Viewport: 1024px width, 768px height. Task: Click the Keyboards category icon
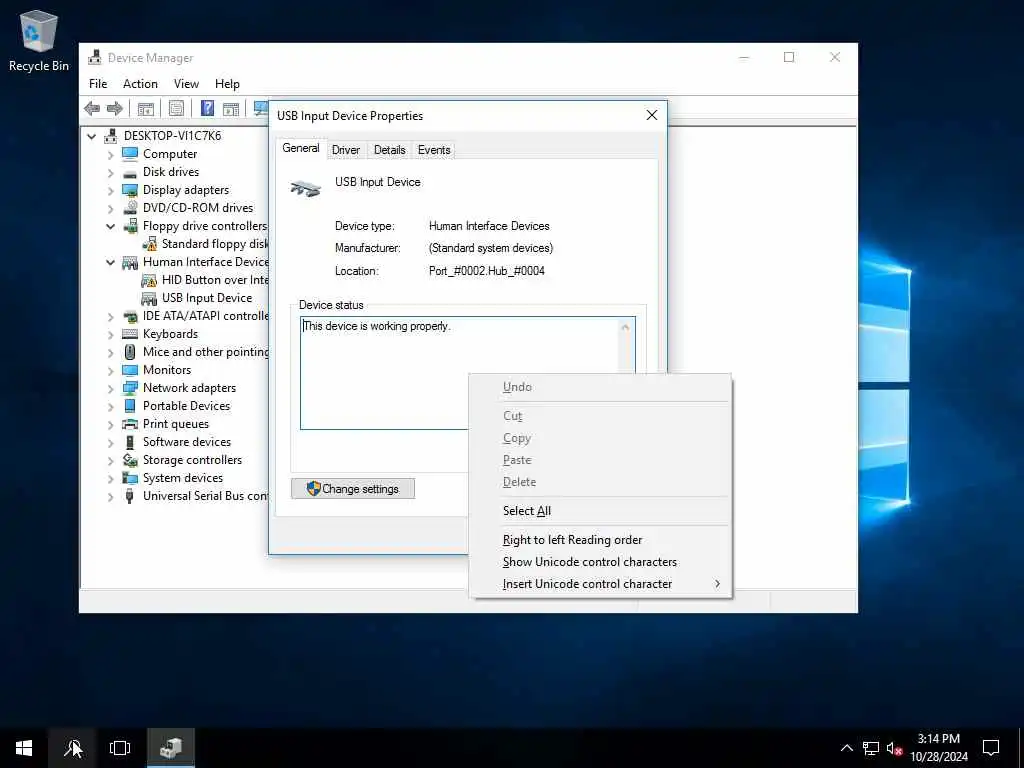tap(130, 334)
